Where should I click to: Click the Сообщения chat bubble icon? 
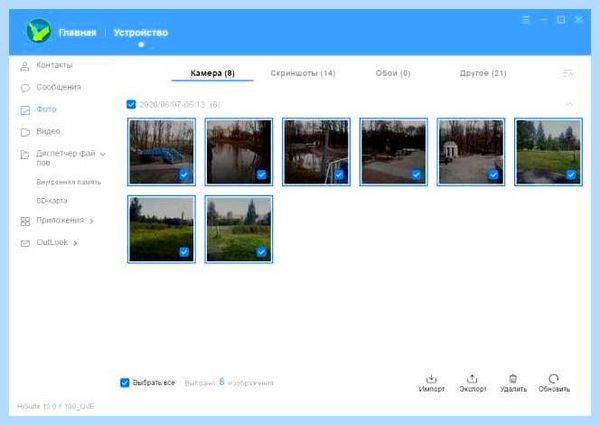25,88
